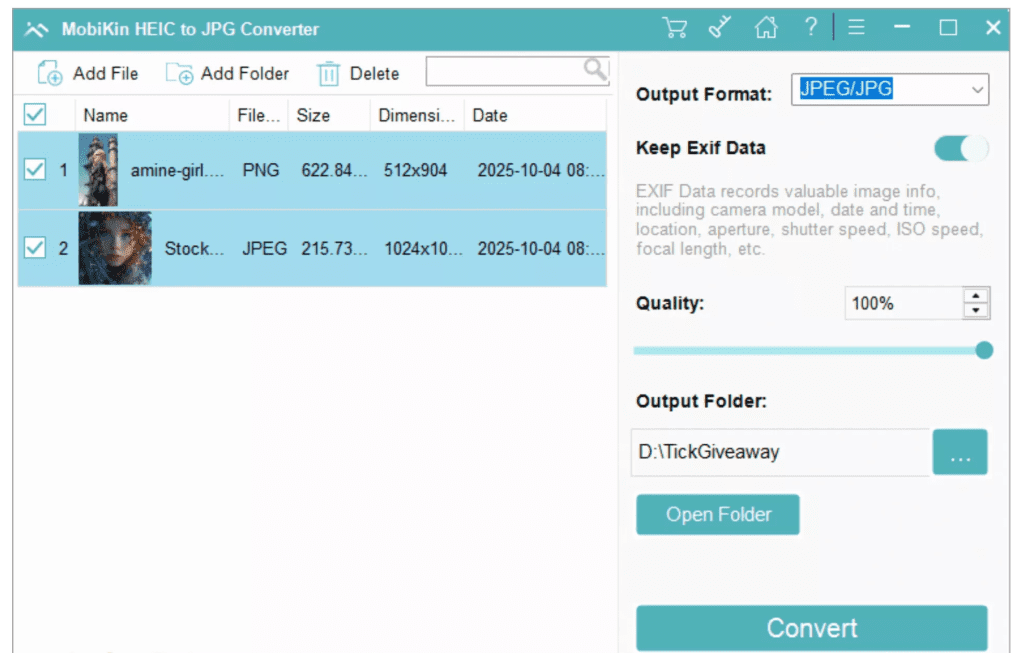The height and width of the screenshot is (653, 1024).
Task: Click the Quality stepper down arrow
Action: [x=977, y=310]
